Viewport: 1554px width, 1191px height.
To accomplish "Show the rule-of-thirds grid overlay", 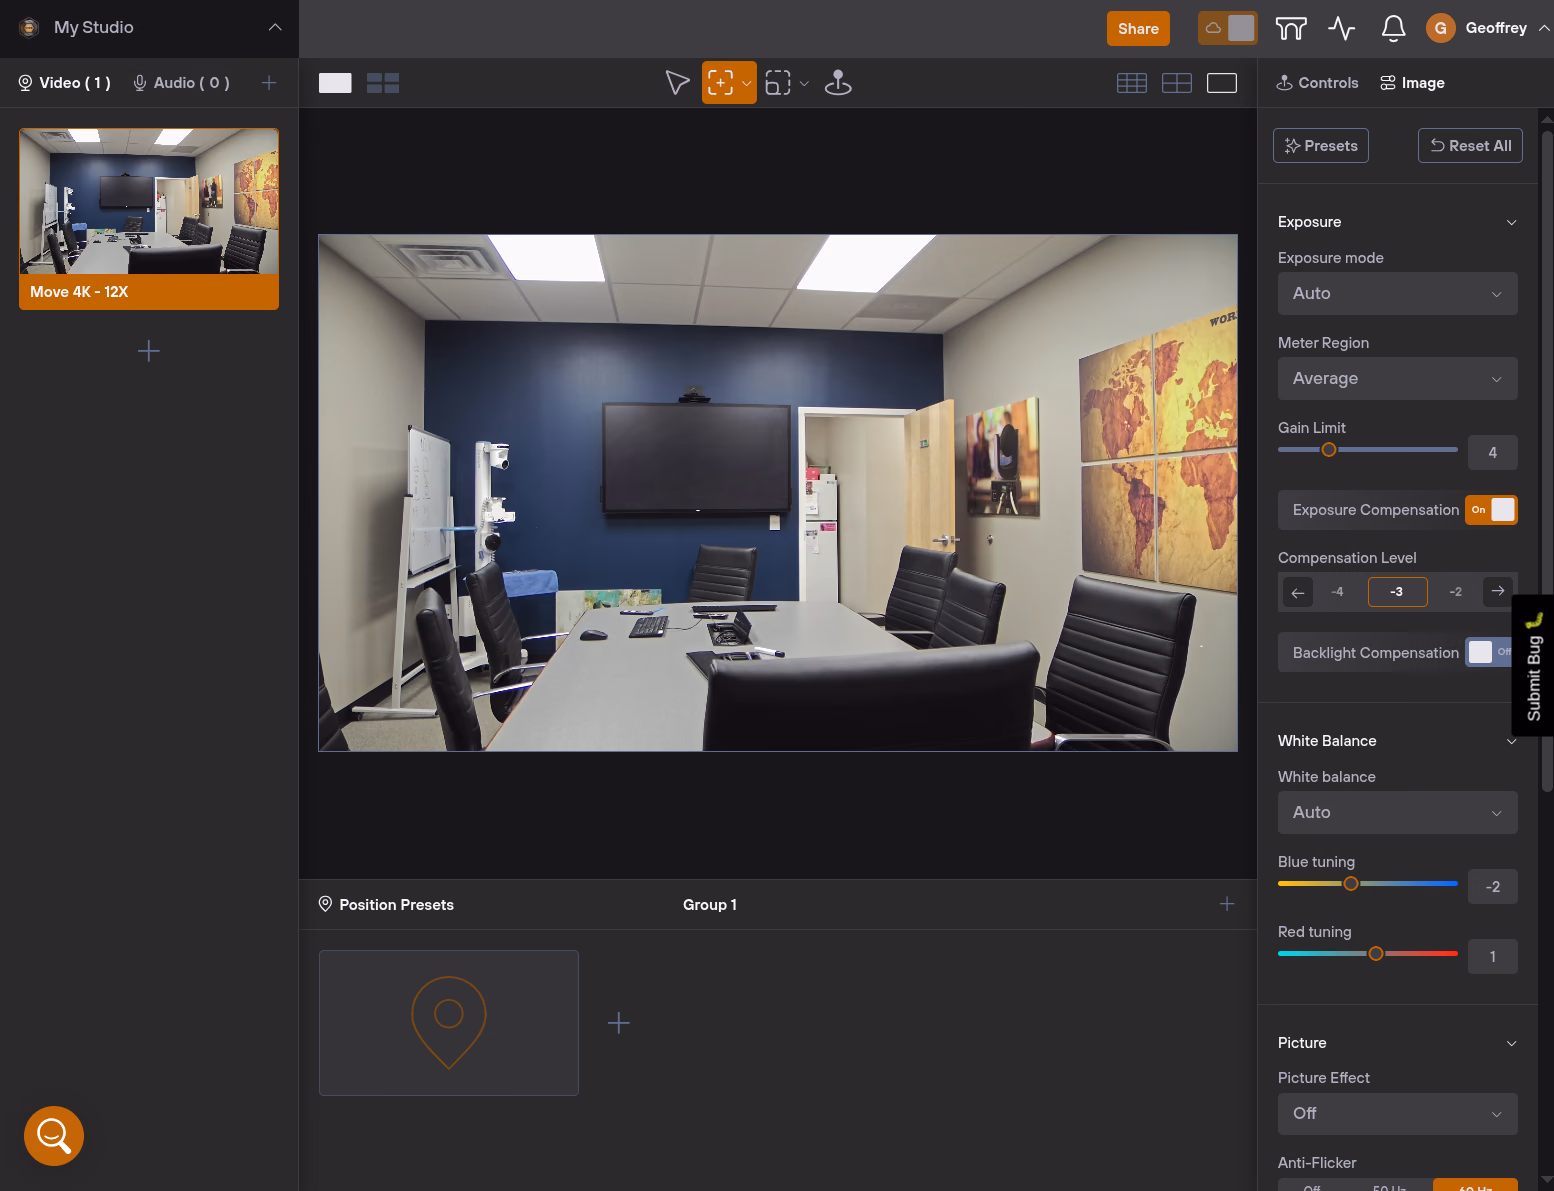I will click(1177, 83).
